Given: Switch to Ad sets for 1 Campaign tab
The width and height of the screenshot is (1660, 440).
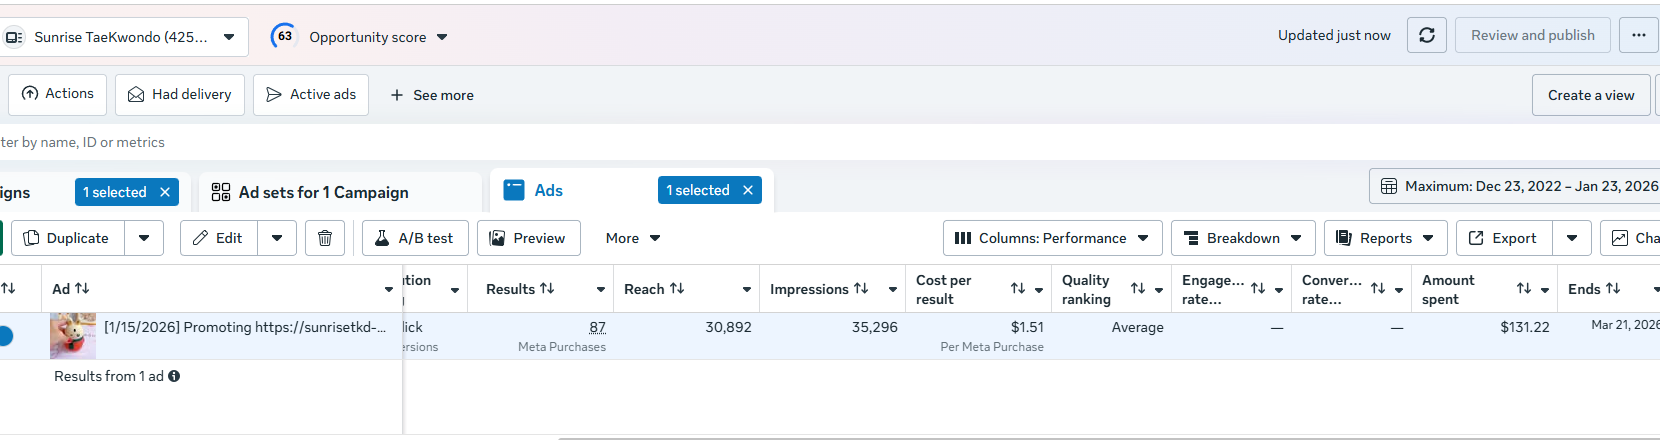Looking at the screenshot, I should (323, 192).
